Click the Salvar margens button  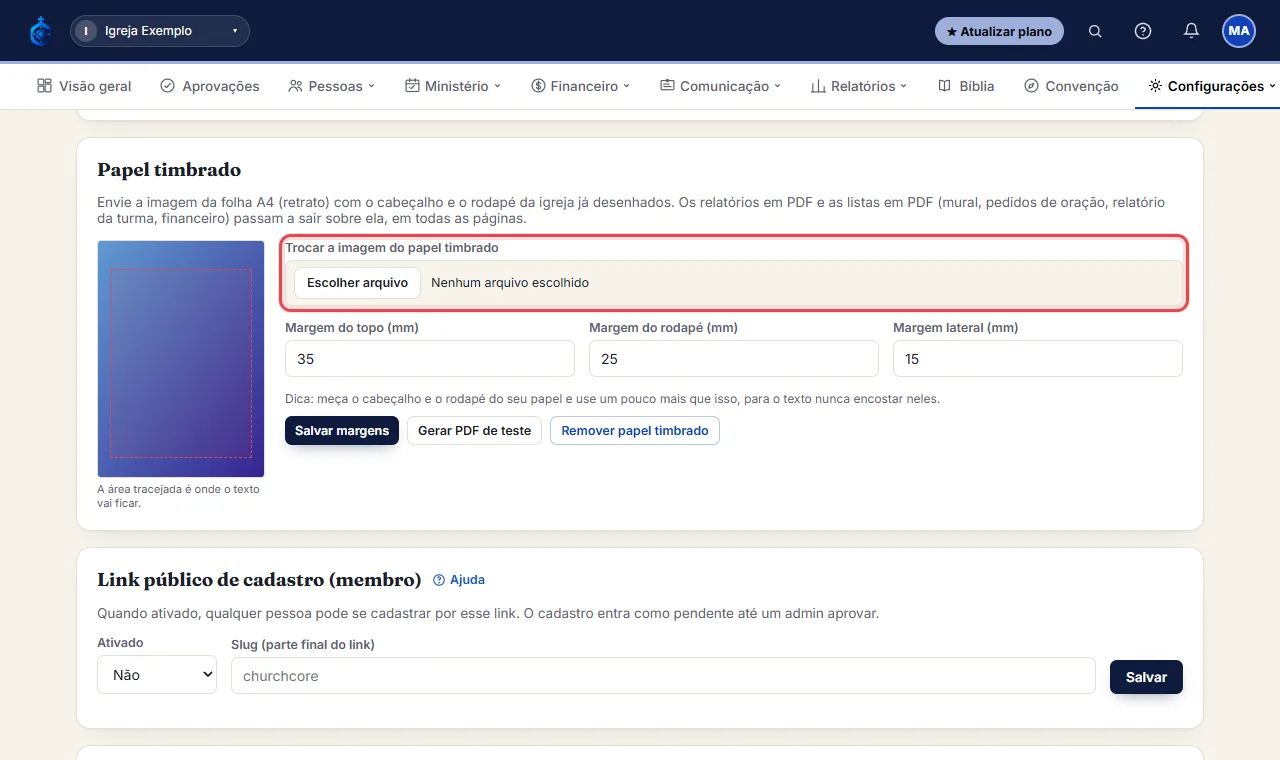click(342, 431)
